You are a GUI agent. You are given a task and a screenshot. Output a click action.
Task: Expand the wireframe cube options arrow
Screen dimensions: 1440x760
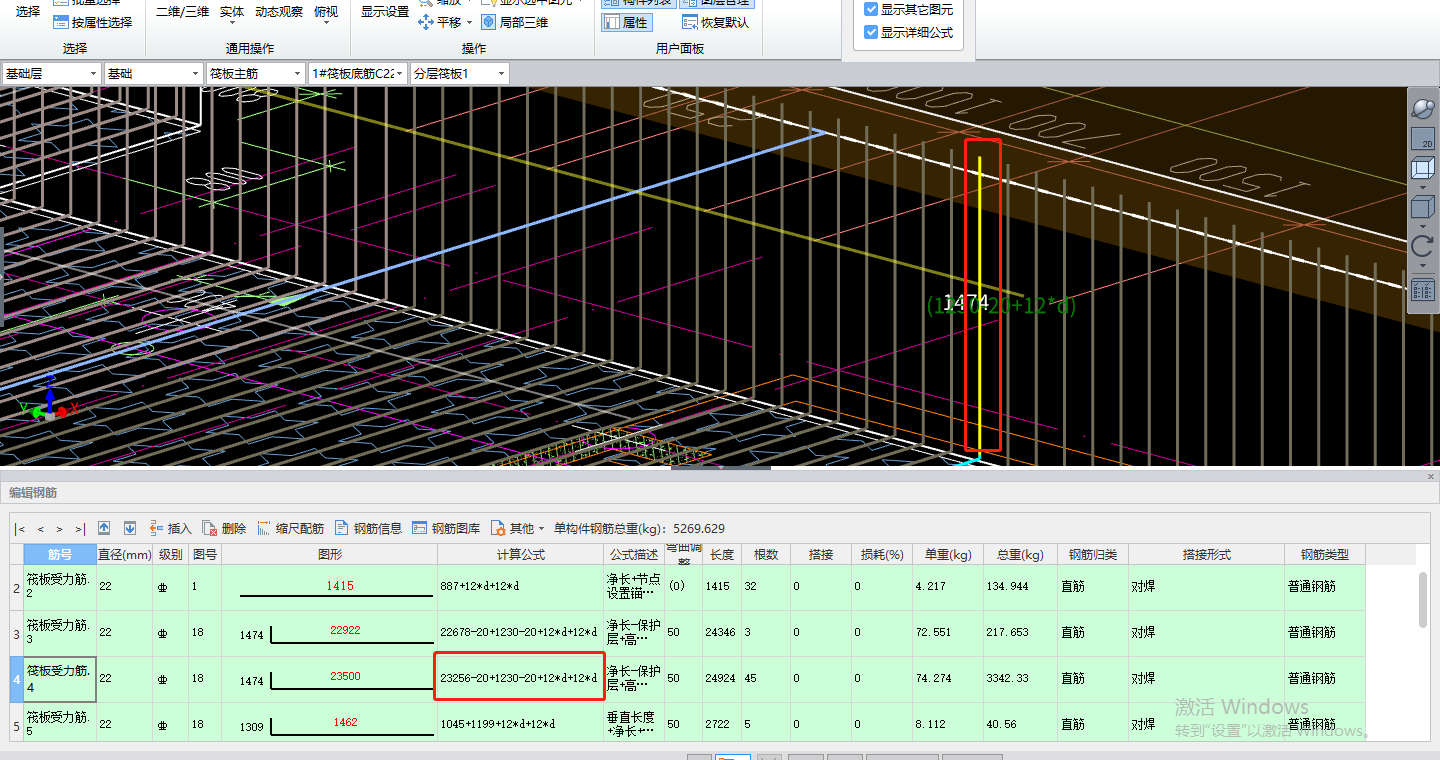1423,187
